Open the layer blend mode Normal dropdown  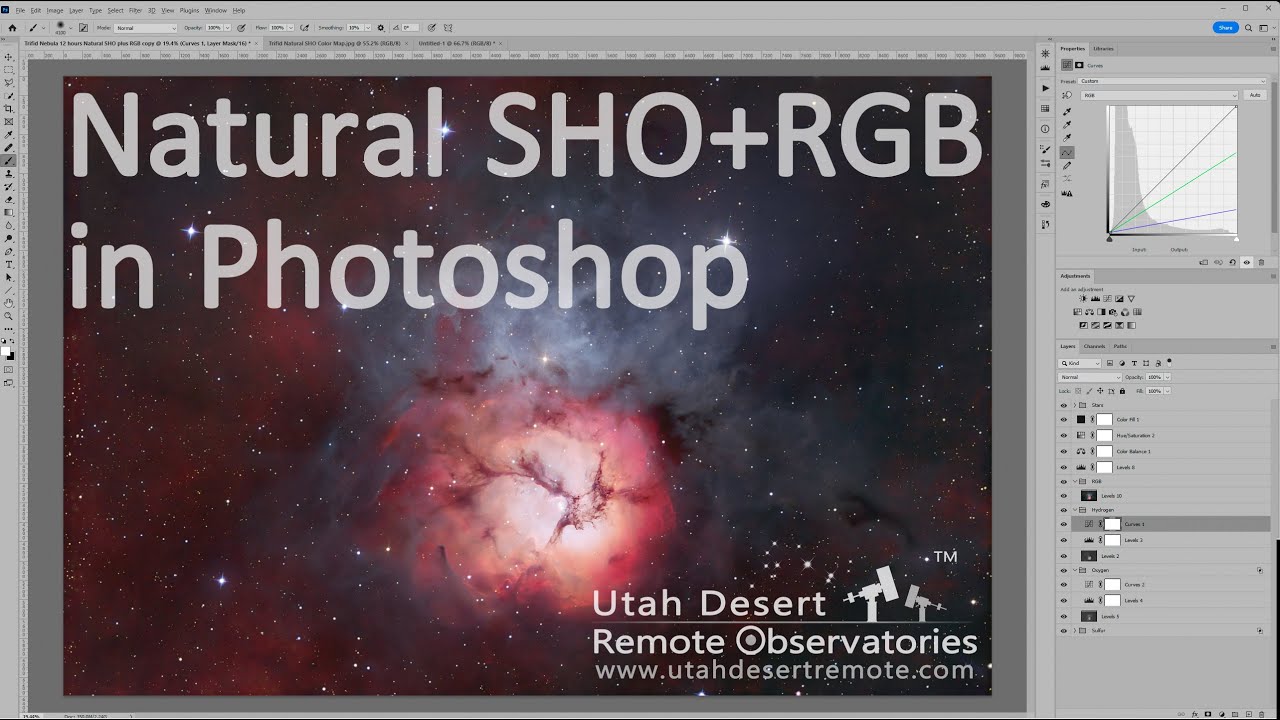1090,377
